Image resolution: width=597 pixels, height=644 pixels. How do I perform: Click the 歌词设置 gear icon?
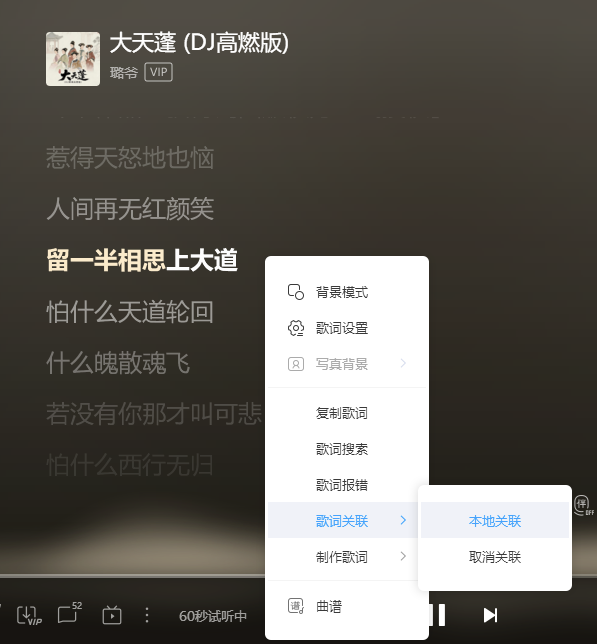click(x=296, y=328)
